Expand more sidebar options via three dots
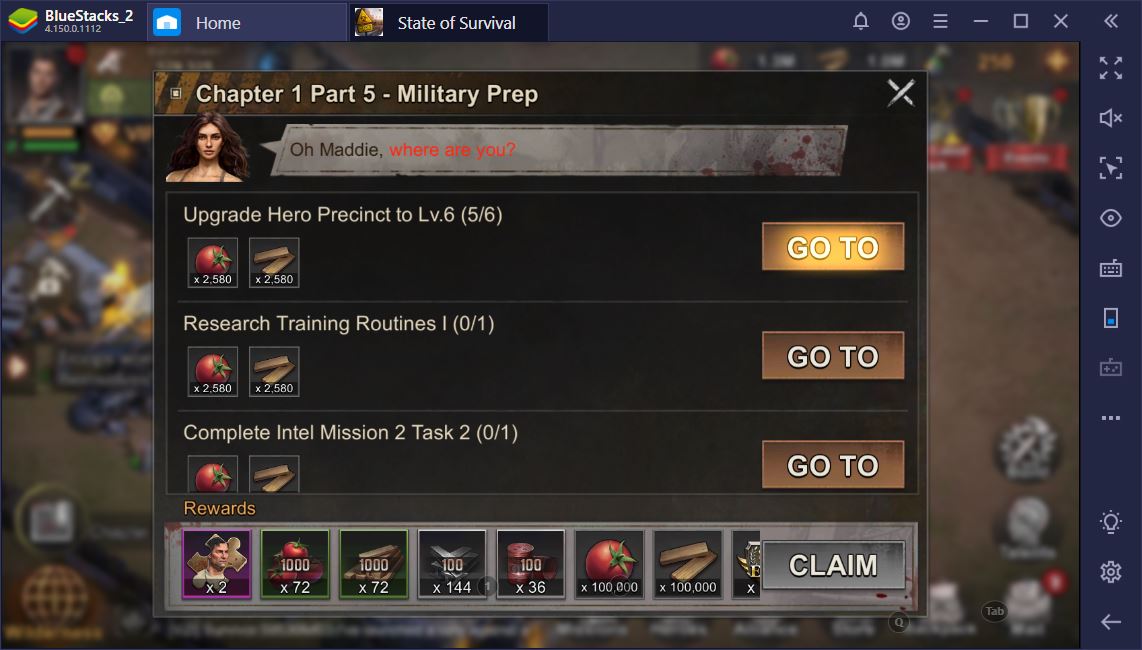 pyautogui.click(x=1110, y=418)
